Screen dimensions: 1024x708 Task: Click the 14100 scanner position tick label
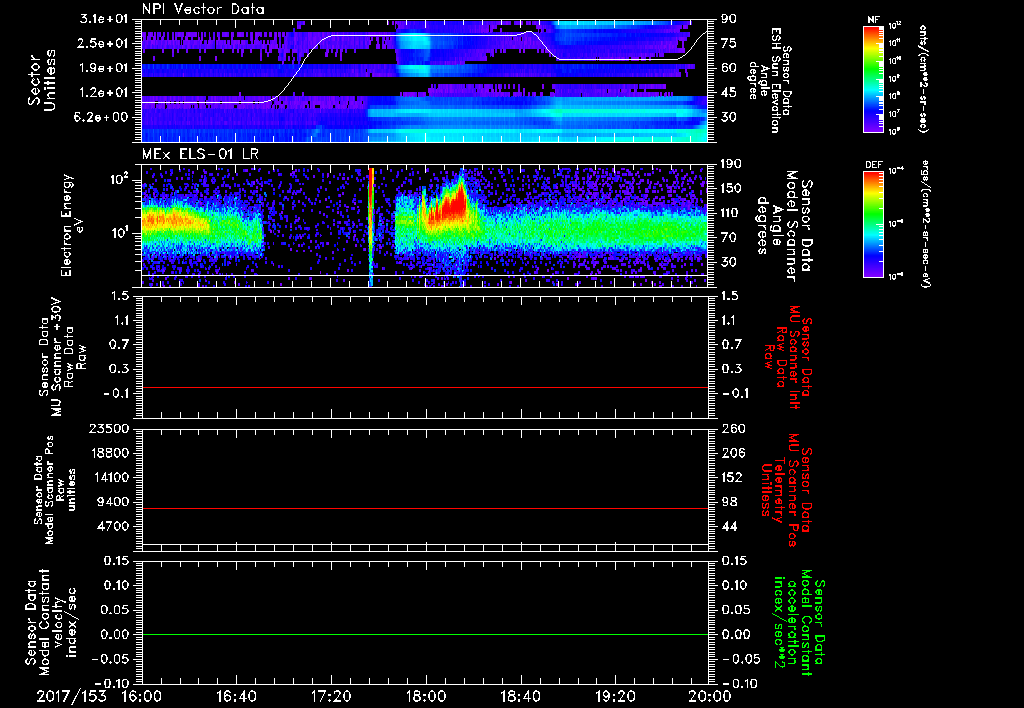tap(109, 477)
